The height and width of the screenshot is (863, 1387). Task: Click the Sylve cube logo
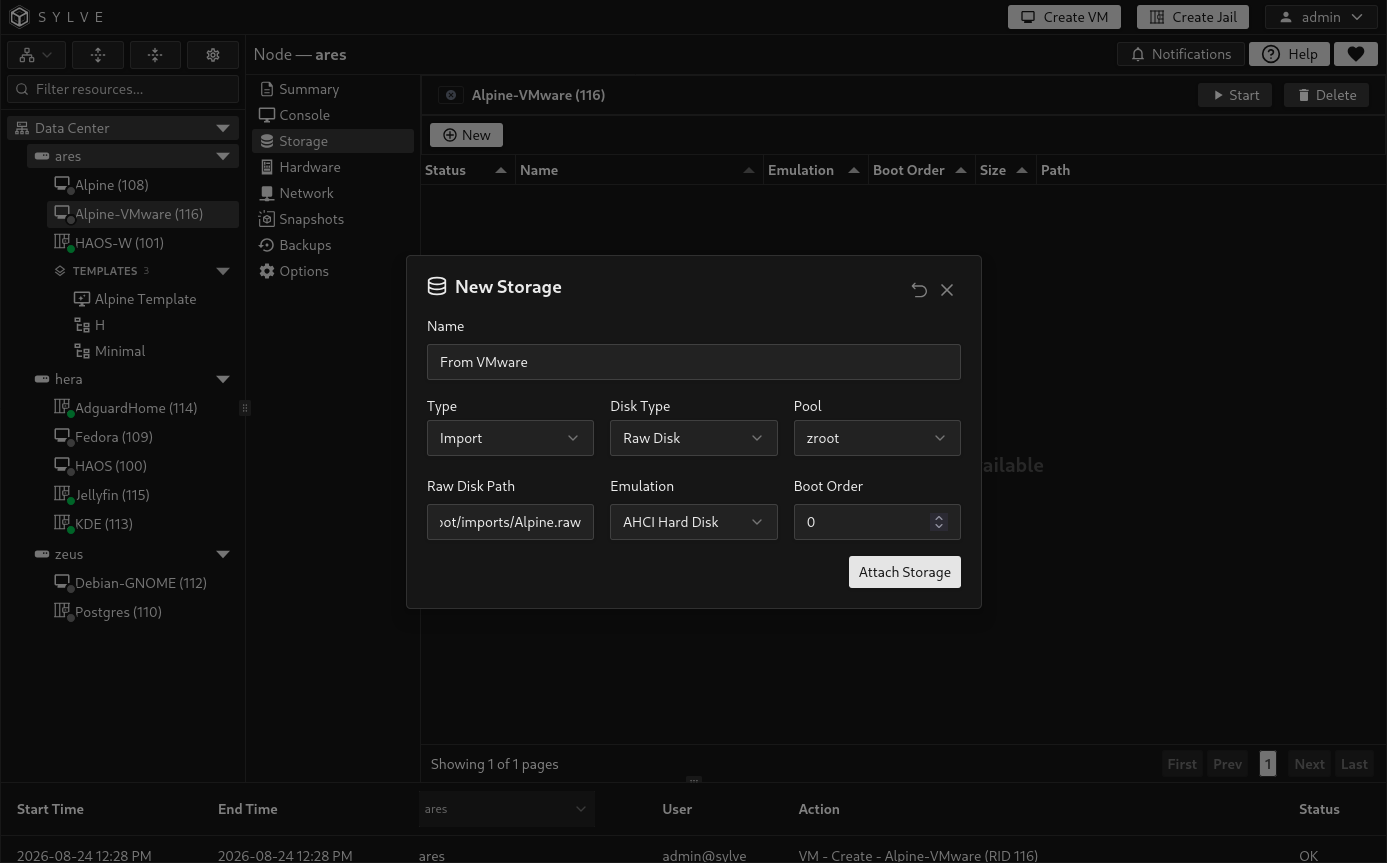tap(19, 17)
